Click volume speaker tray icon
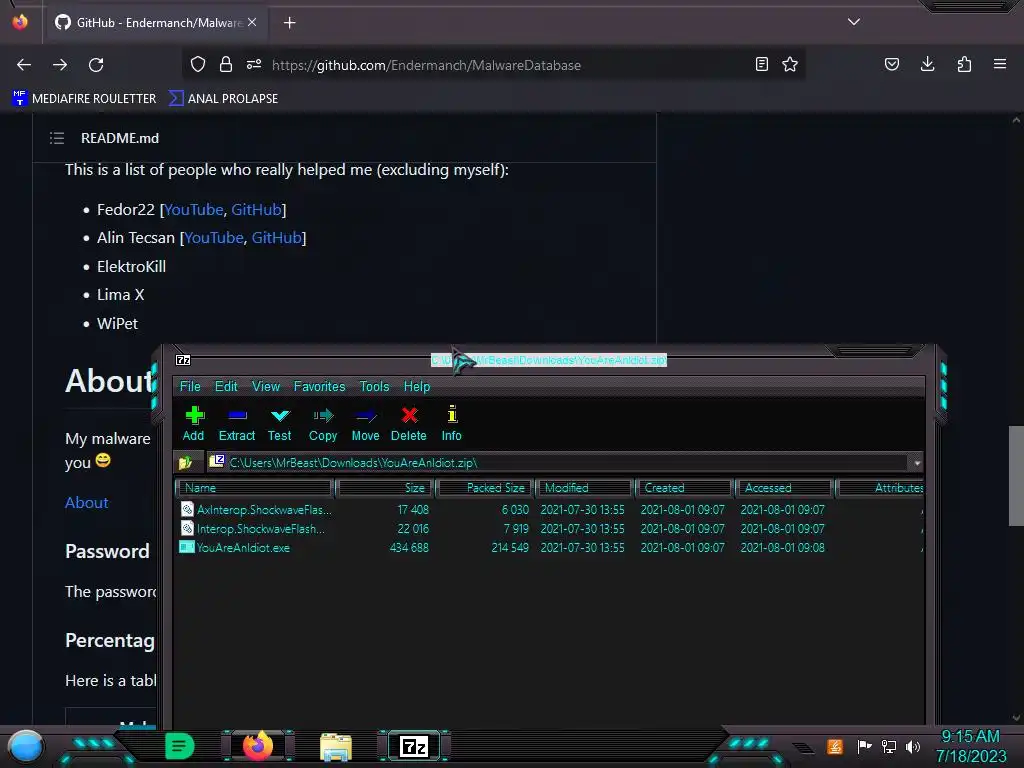 (x=913, y=746)
